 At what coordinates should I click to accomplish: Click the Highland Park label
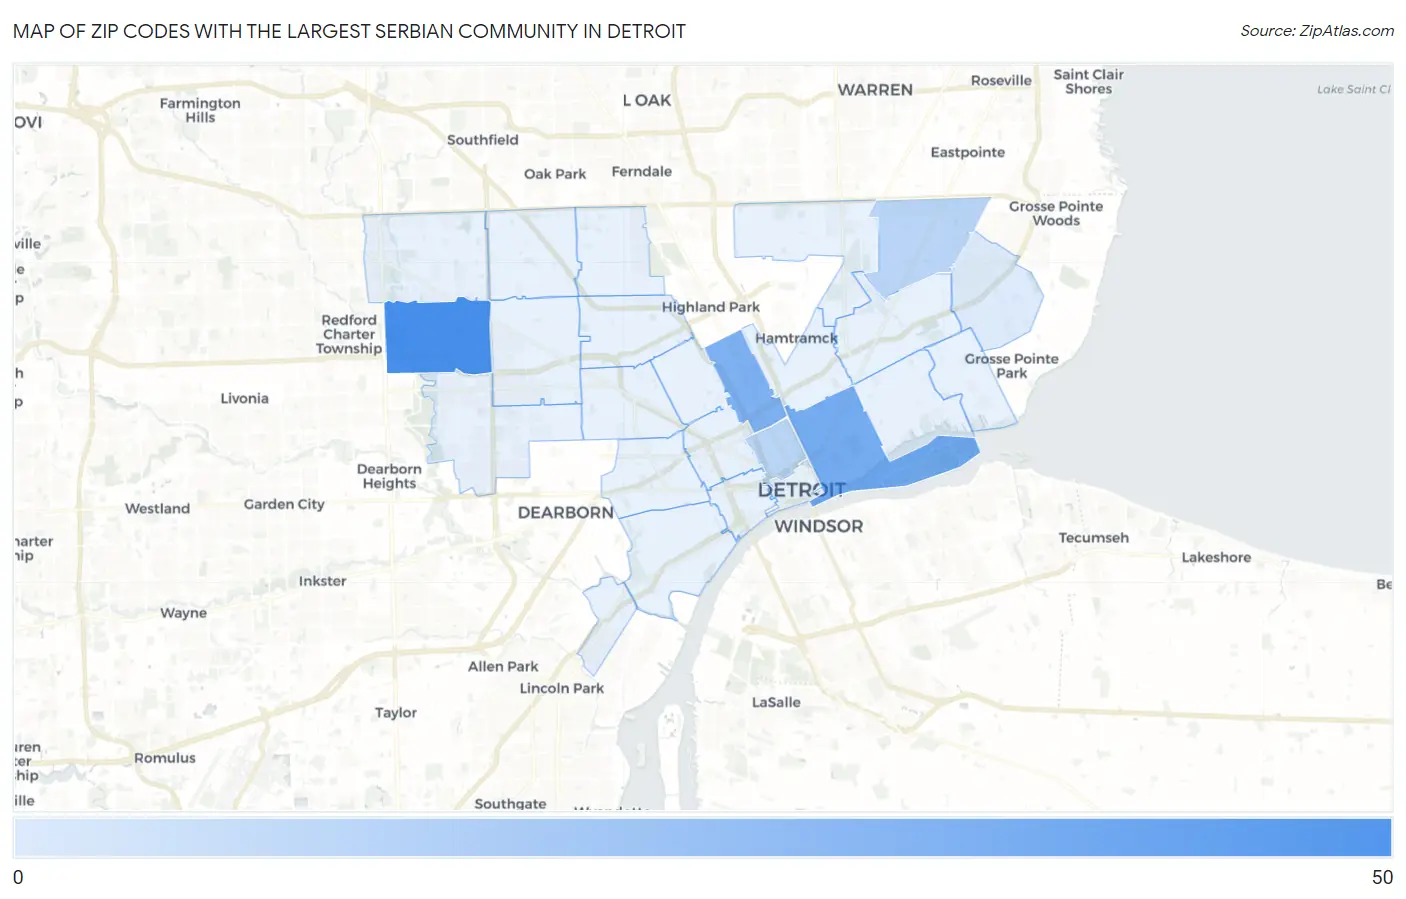point(710,307)
